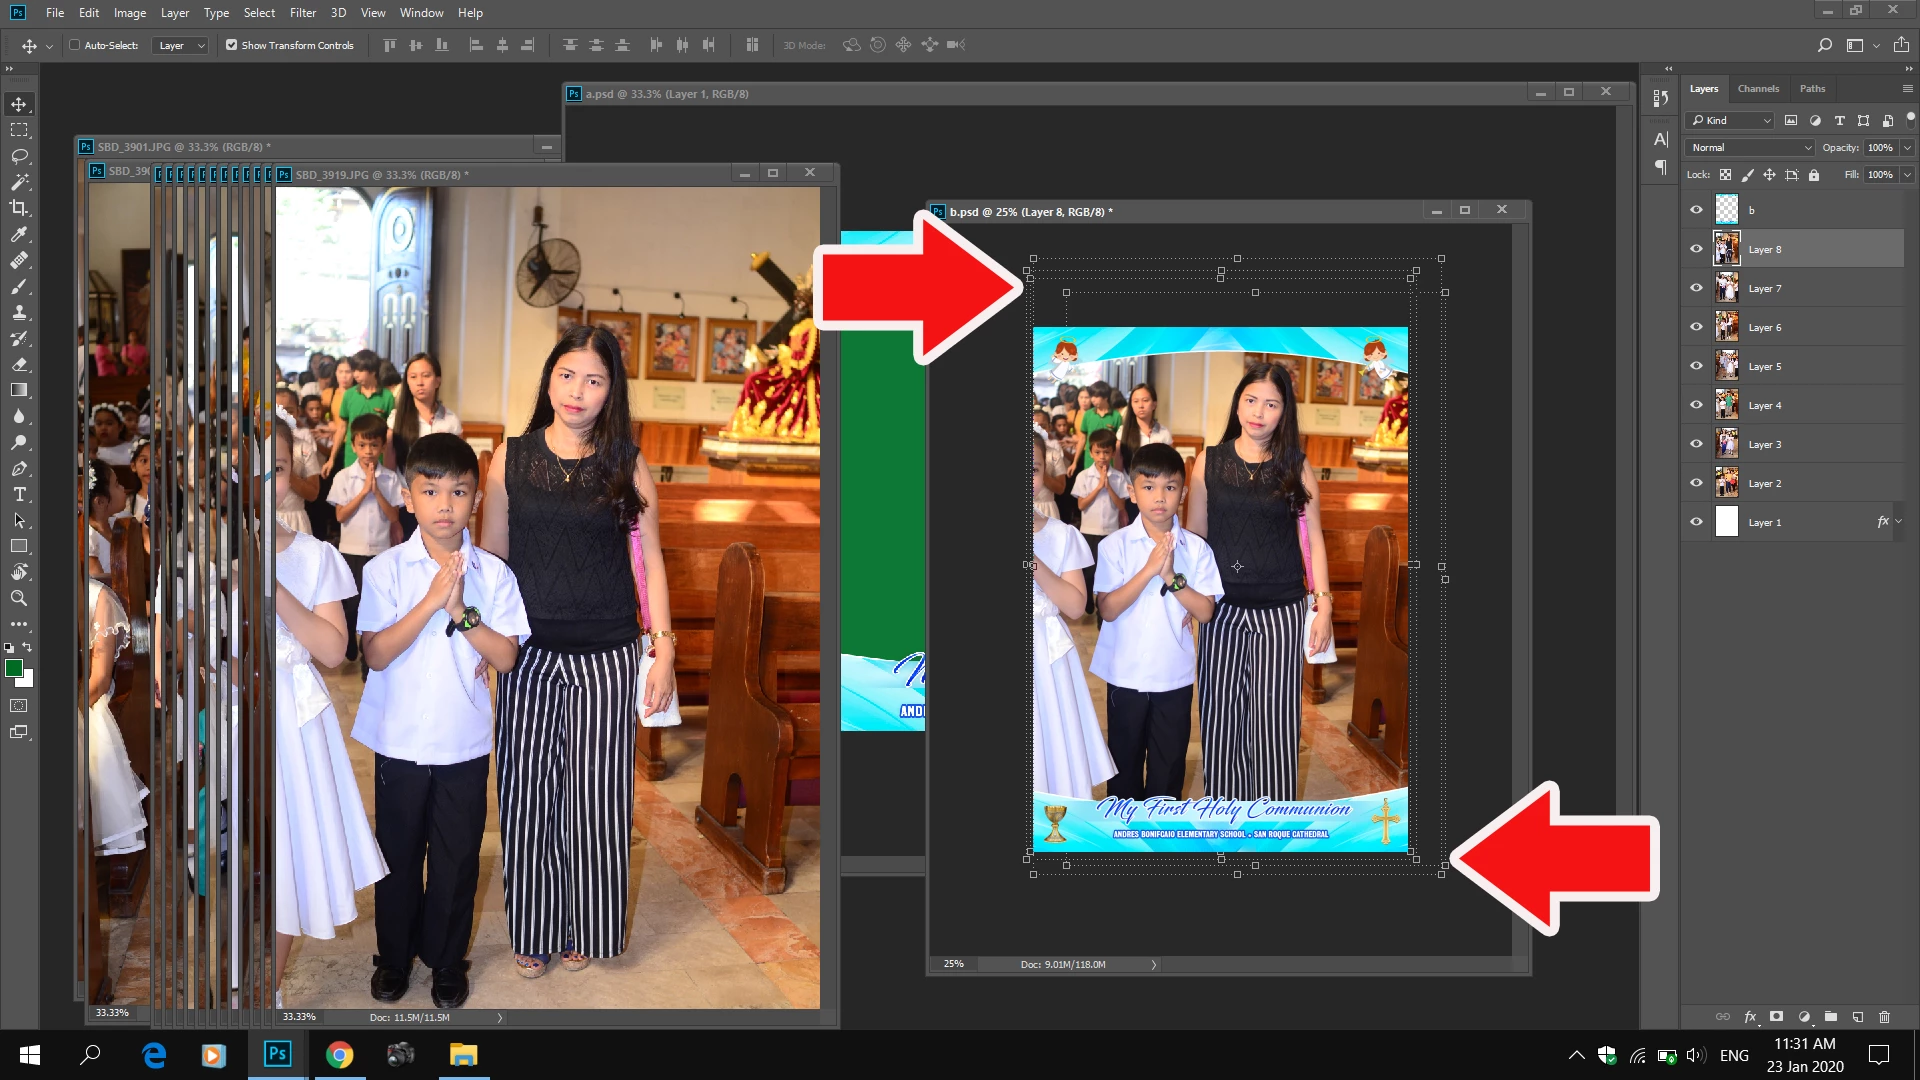Click Layer 1 thumbnail
This screenshot has height=1080, width=1920.
(x=1727, y=522)
